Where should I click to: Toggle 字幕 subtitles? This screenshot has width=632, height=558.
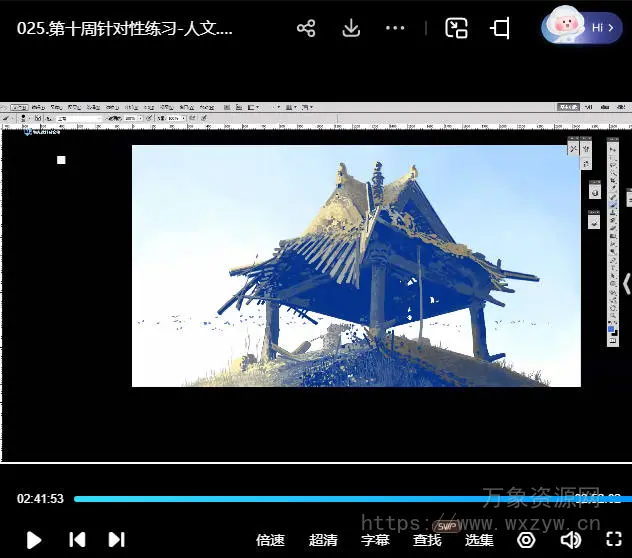click(x=375, y=540)
